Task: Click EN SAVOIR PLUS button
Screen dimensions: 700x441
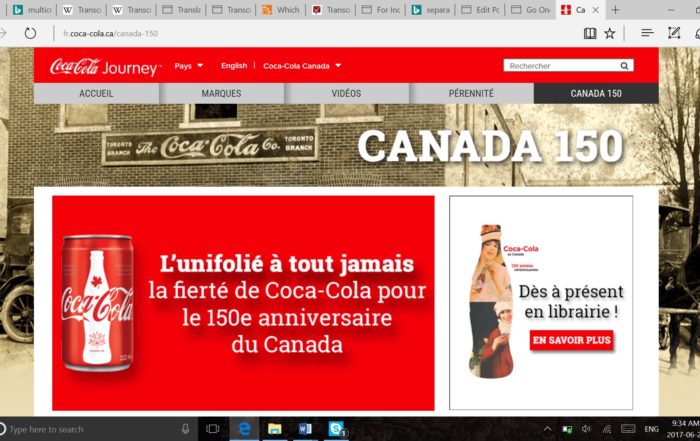Action: (x=571, y=340)
